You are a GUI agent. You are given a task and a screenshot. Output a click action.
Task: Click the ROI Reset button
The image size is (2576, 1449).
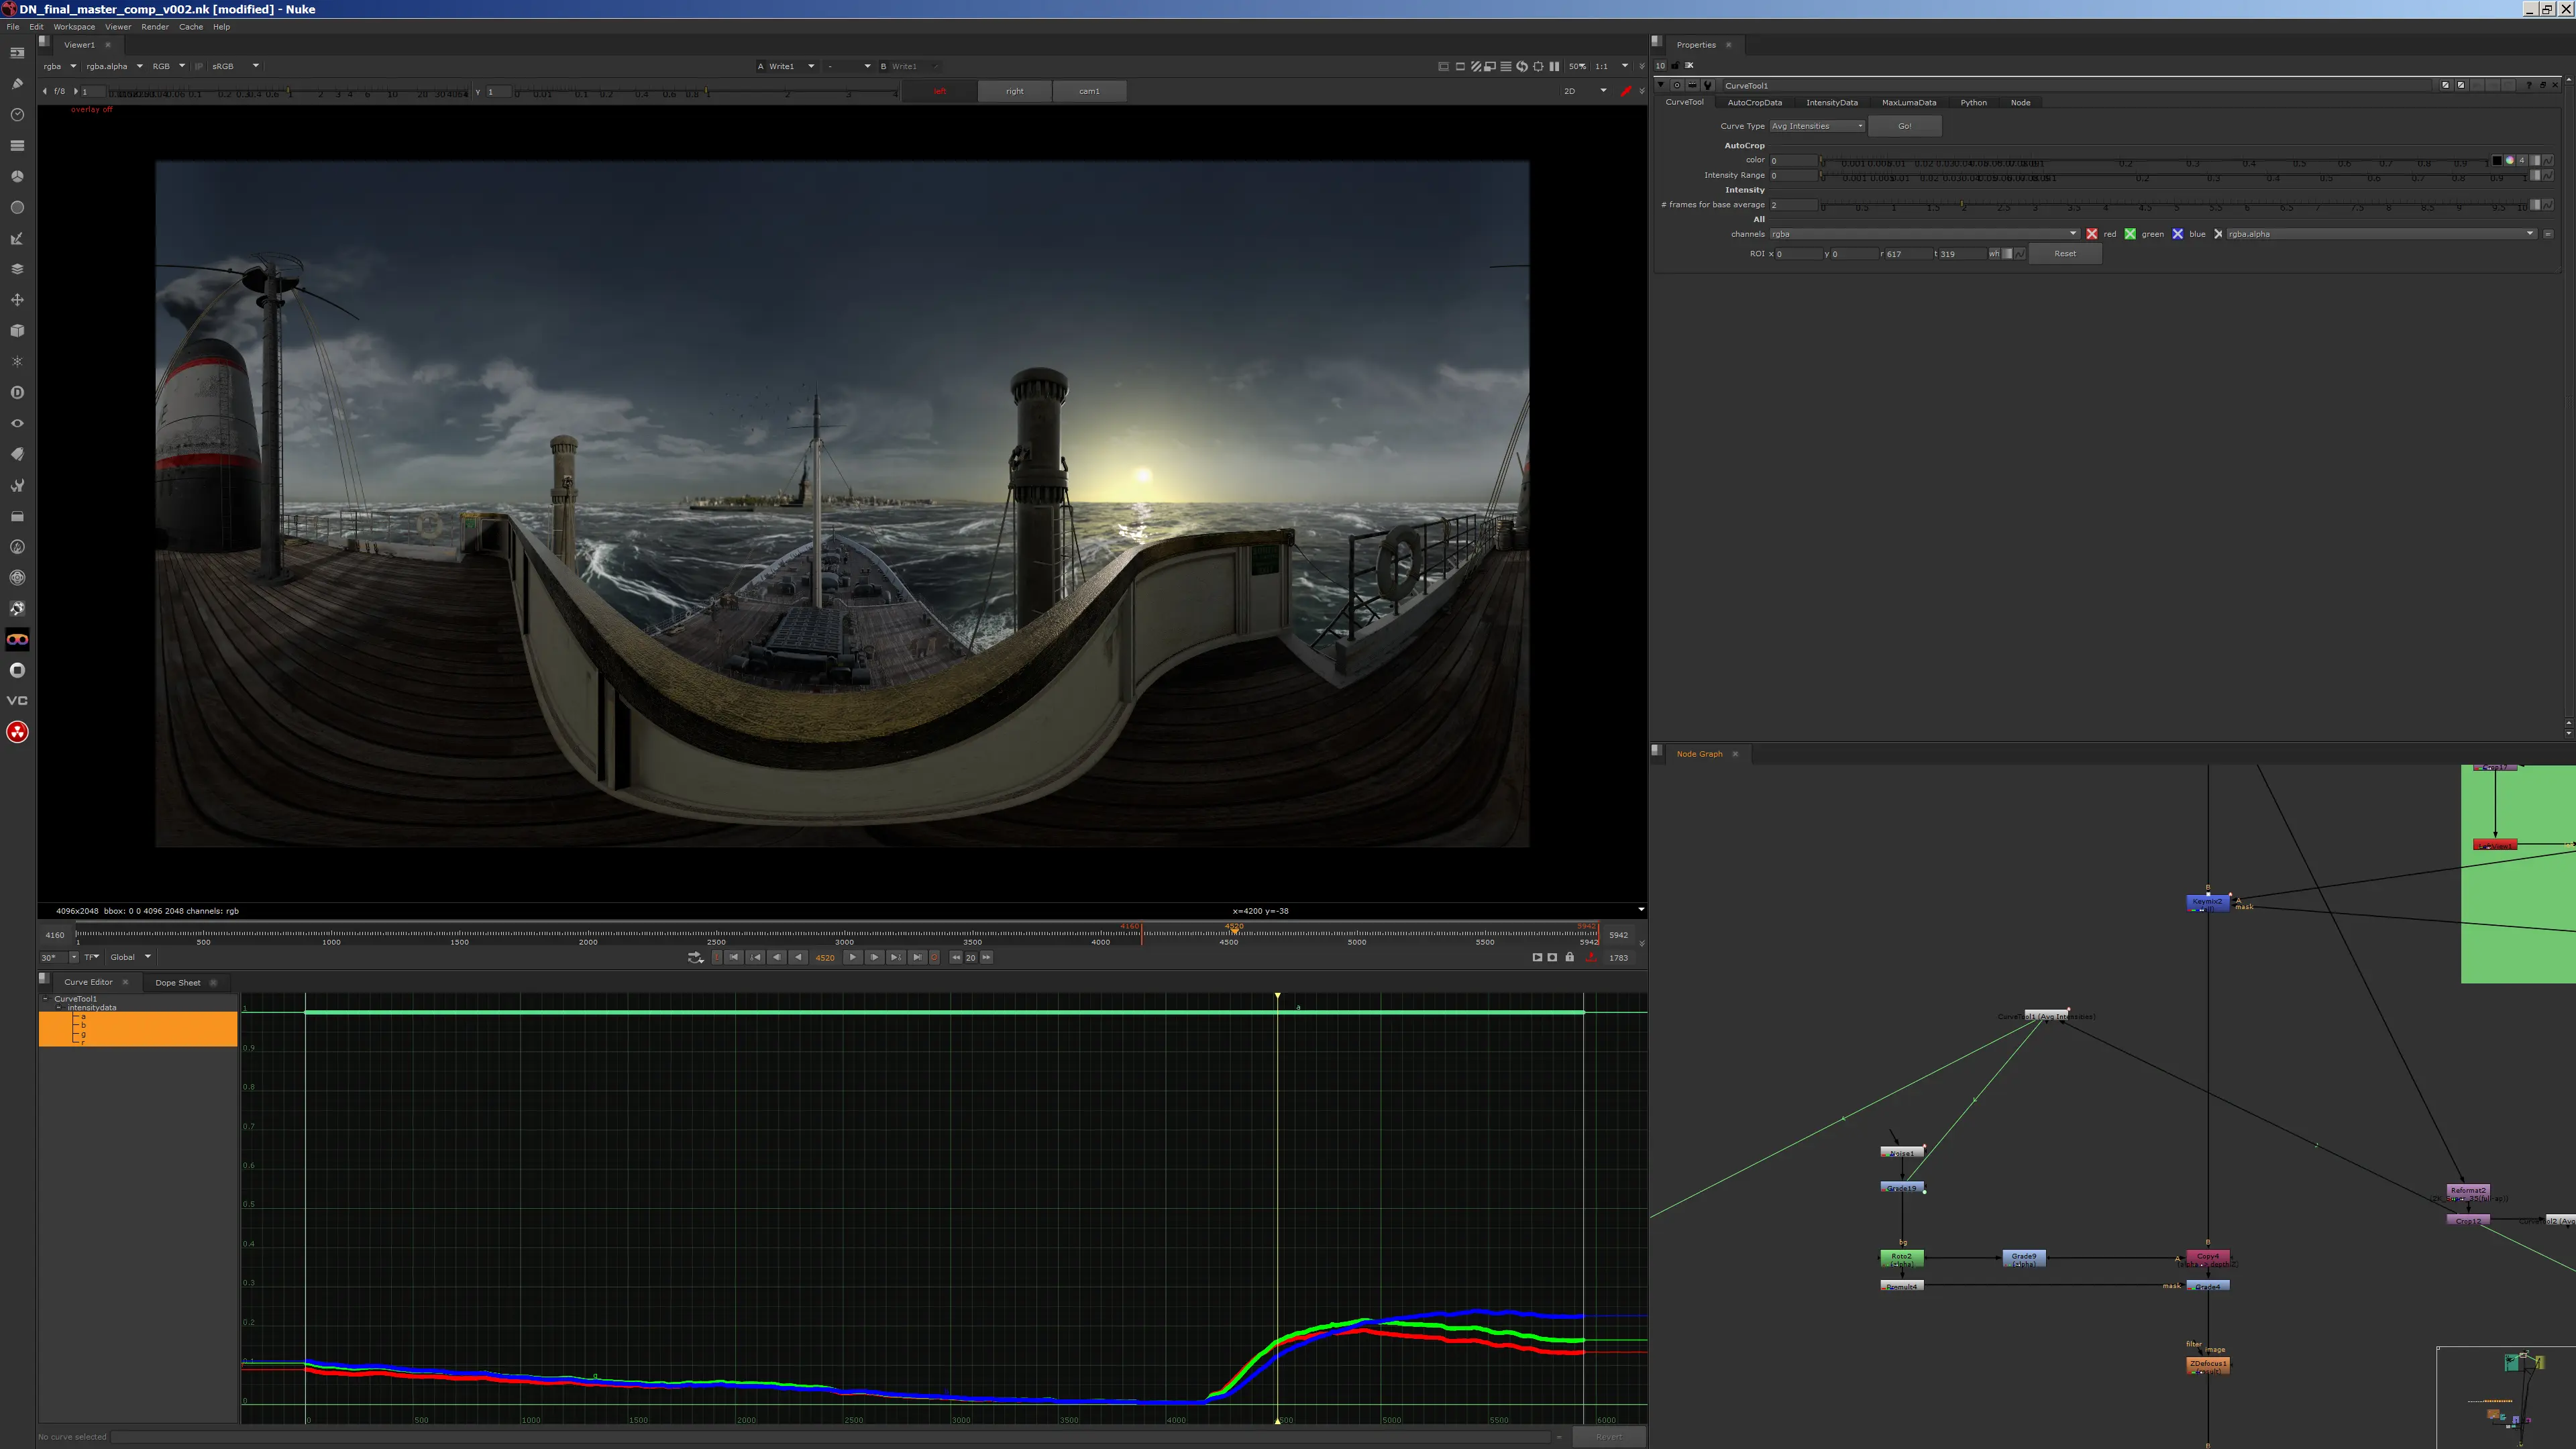[2064, 254]
